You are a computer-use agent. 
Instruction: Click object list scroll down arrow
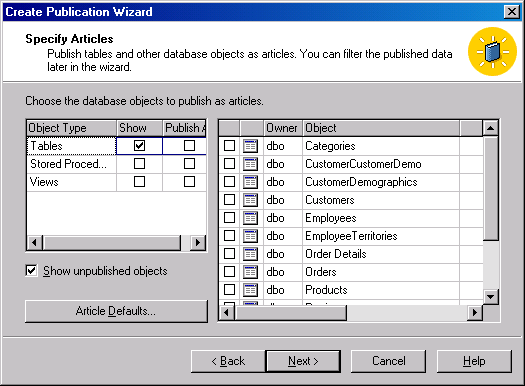(x=491, y=297)
